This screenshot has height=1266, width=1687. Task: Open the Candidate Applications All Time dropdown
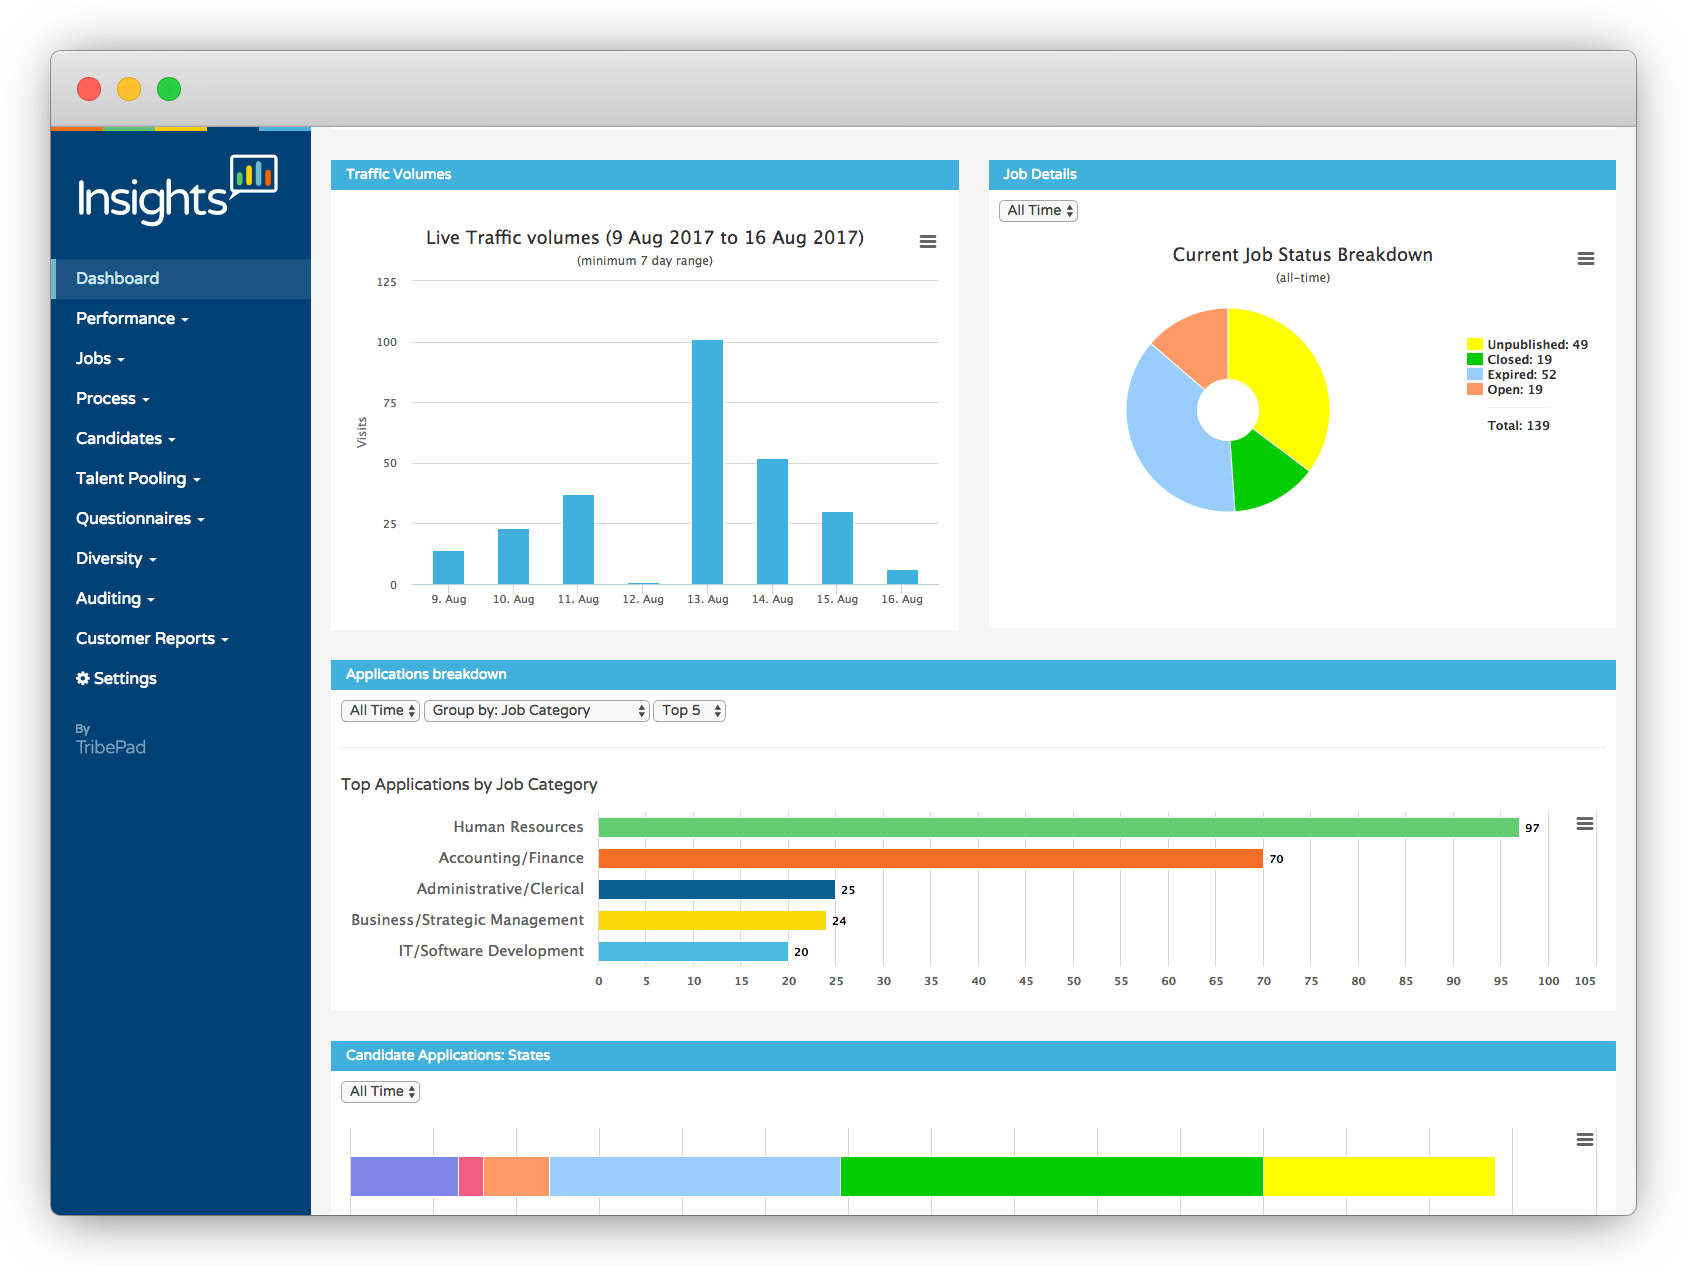tap(380, 1092)
